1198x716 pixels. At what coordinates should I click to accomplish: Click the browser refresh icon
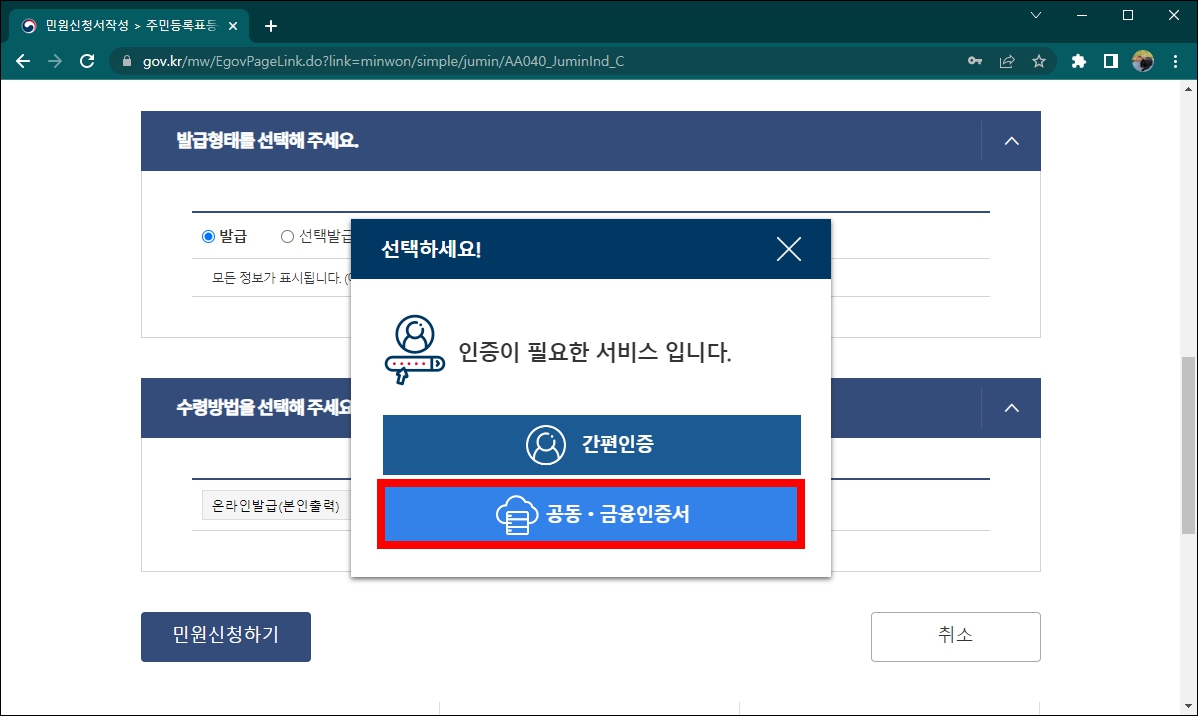click(87, 61)
